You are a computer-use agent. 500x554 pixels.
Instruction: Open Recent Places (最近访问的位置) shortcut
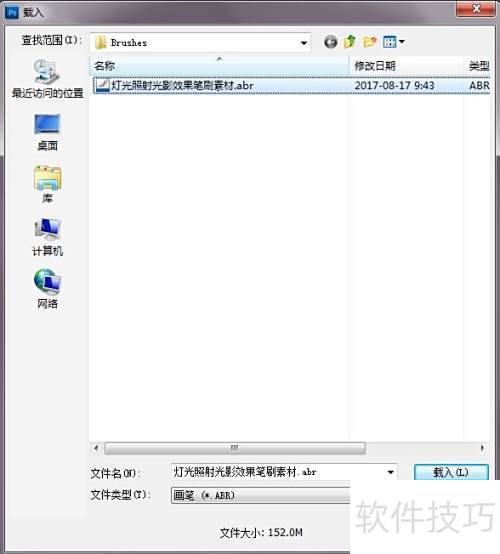click(x=47, y=78)
